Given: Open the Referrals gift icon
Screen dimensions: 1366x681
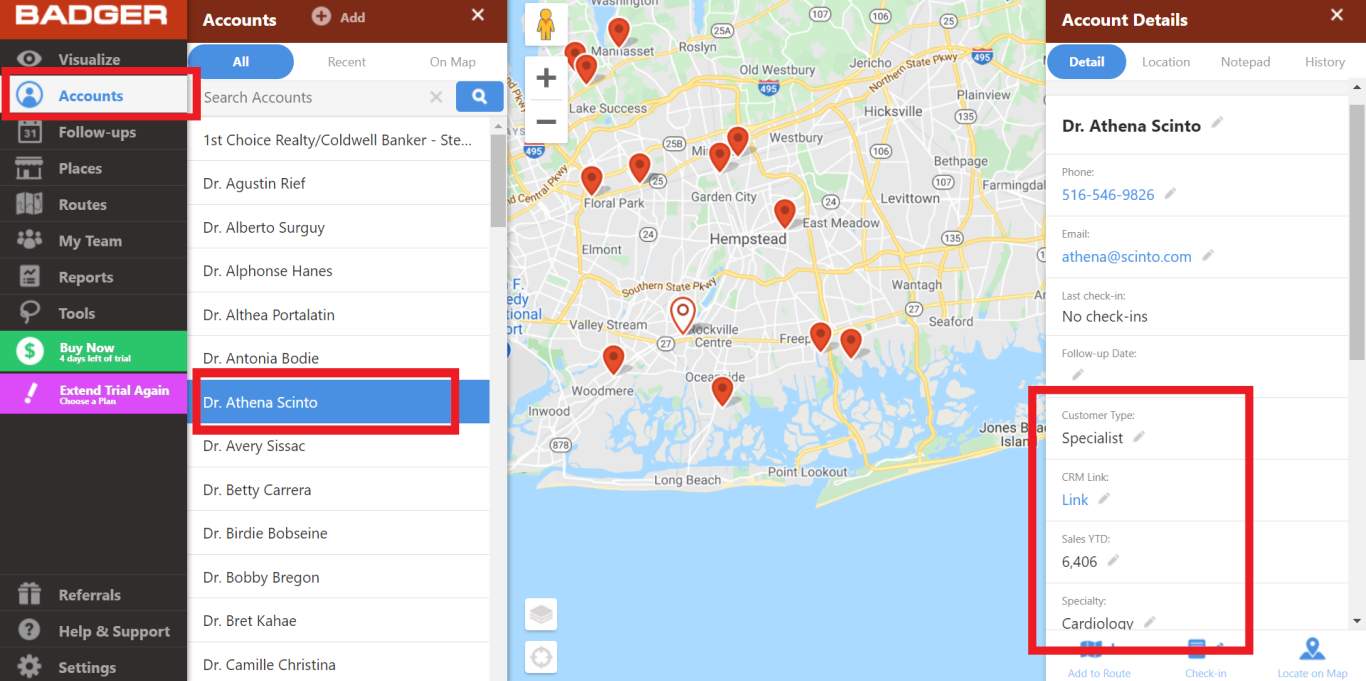Looking at the screenshot, I should coord(30,594).
